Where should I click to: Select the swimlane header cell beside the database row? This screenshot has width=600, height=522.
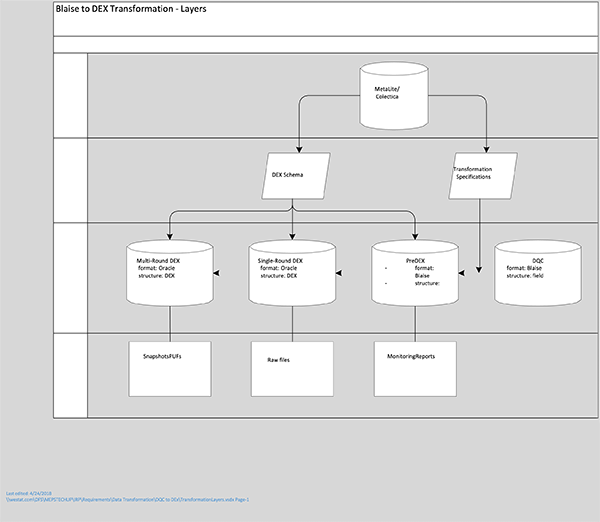[71, 277]
